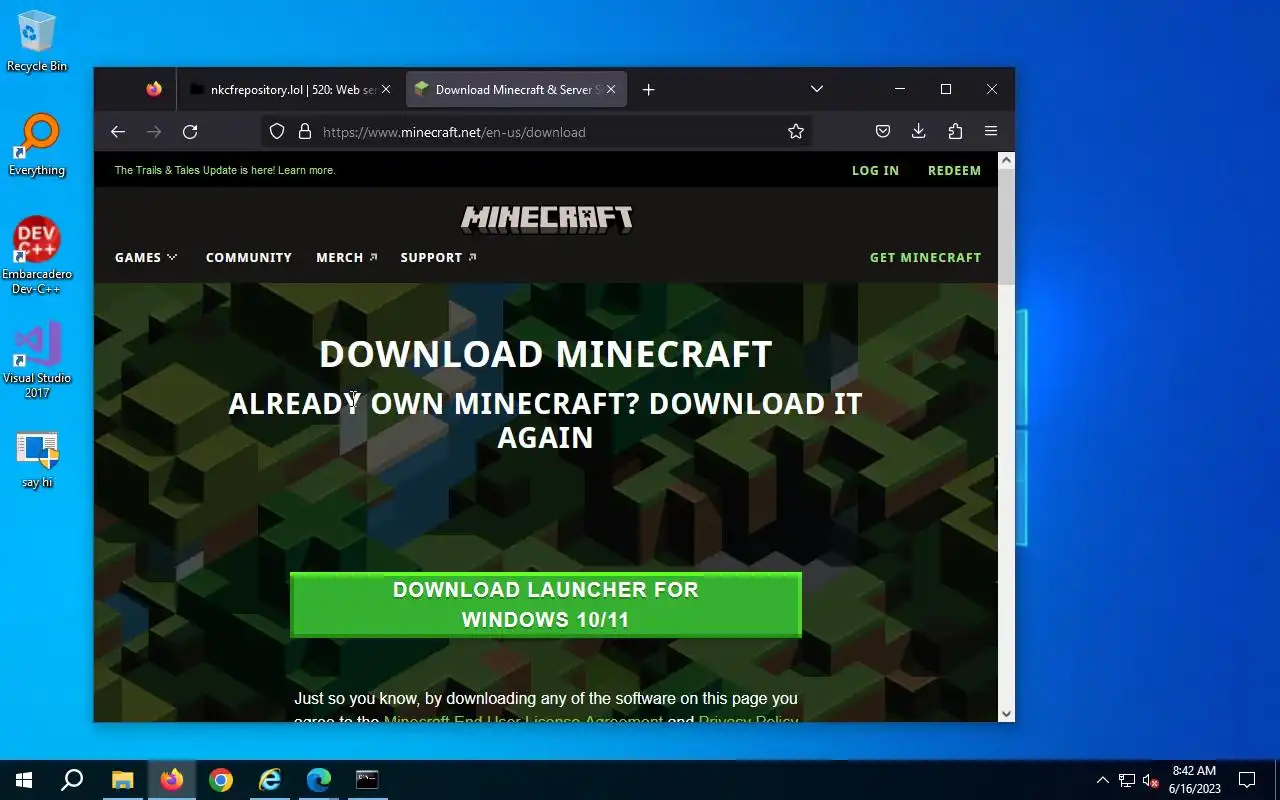Open File Explorer from the taskbar

[122, 780]
